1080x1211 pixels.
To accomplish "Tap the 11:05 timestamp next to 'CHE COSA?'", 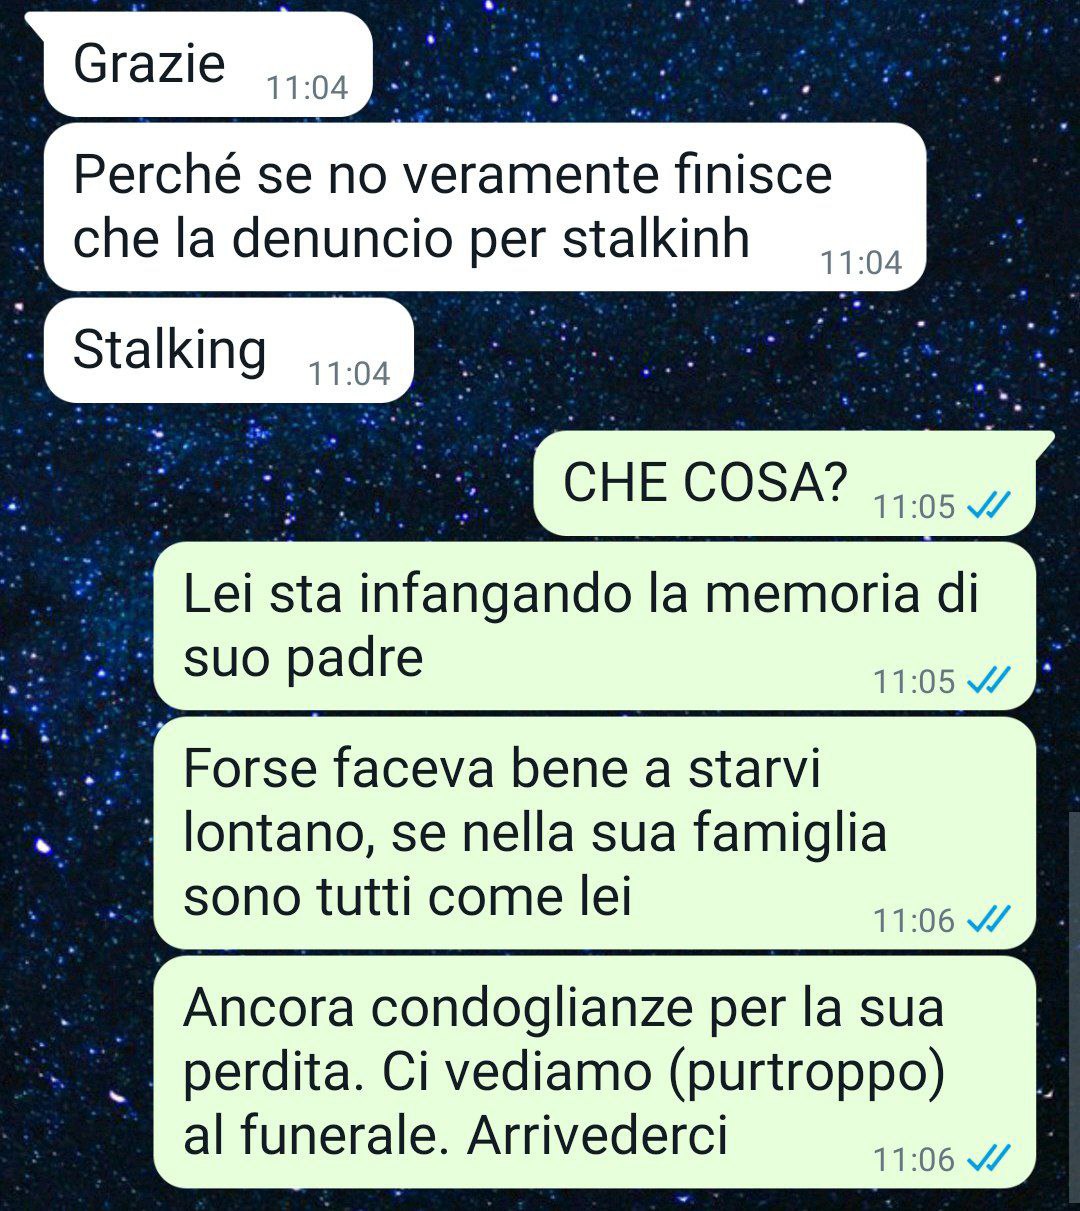I will pyautogui.click(x=914, y=507).
